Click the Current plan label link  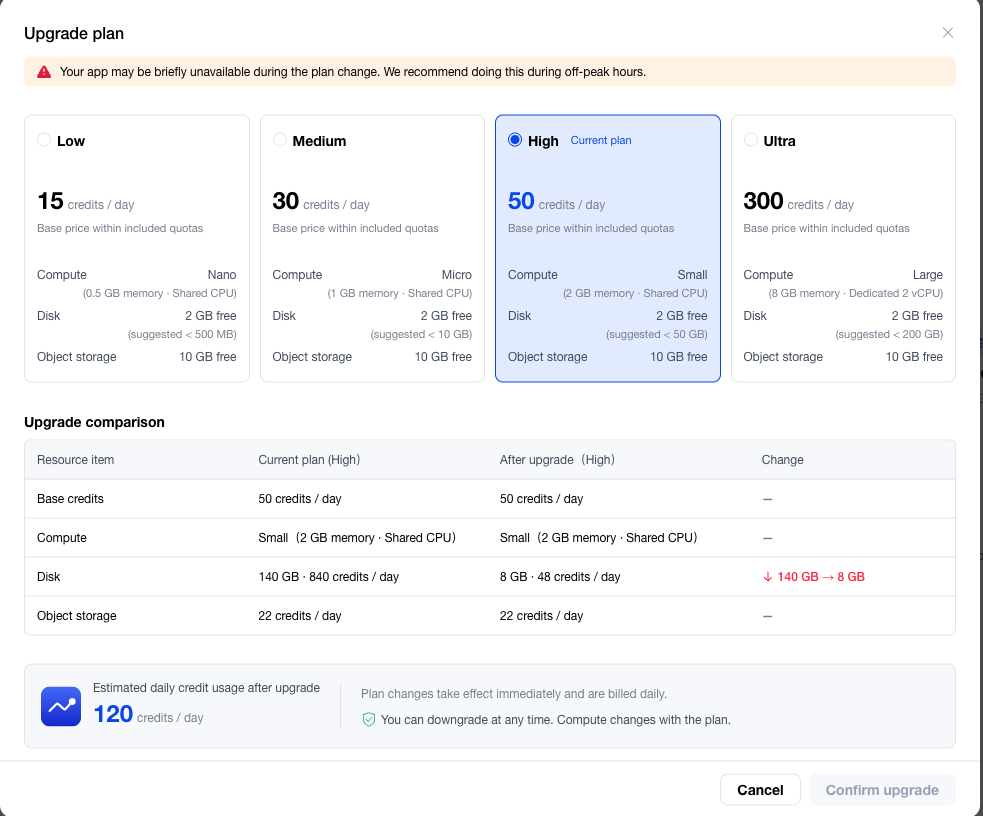tap(601, 140)
